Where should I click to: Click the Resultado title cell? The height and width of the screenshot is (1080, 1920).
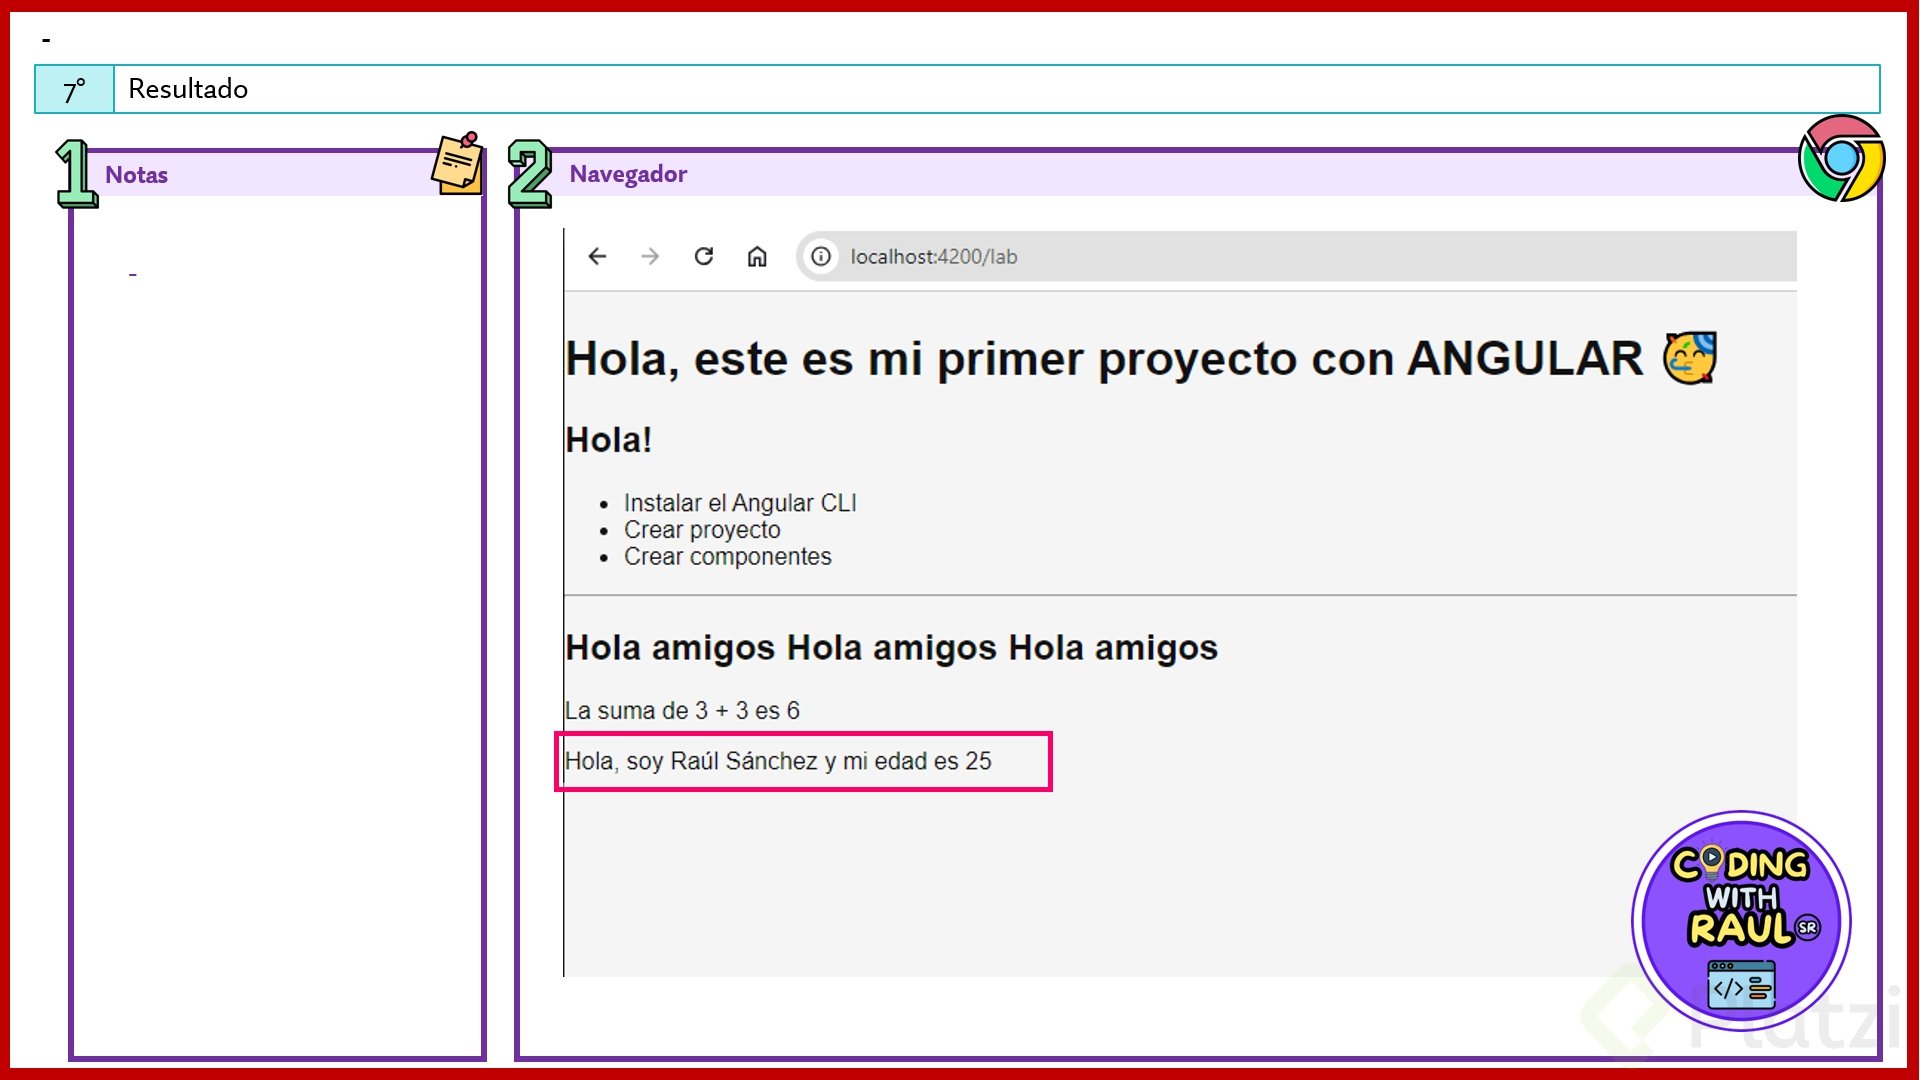pos(995,89)
